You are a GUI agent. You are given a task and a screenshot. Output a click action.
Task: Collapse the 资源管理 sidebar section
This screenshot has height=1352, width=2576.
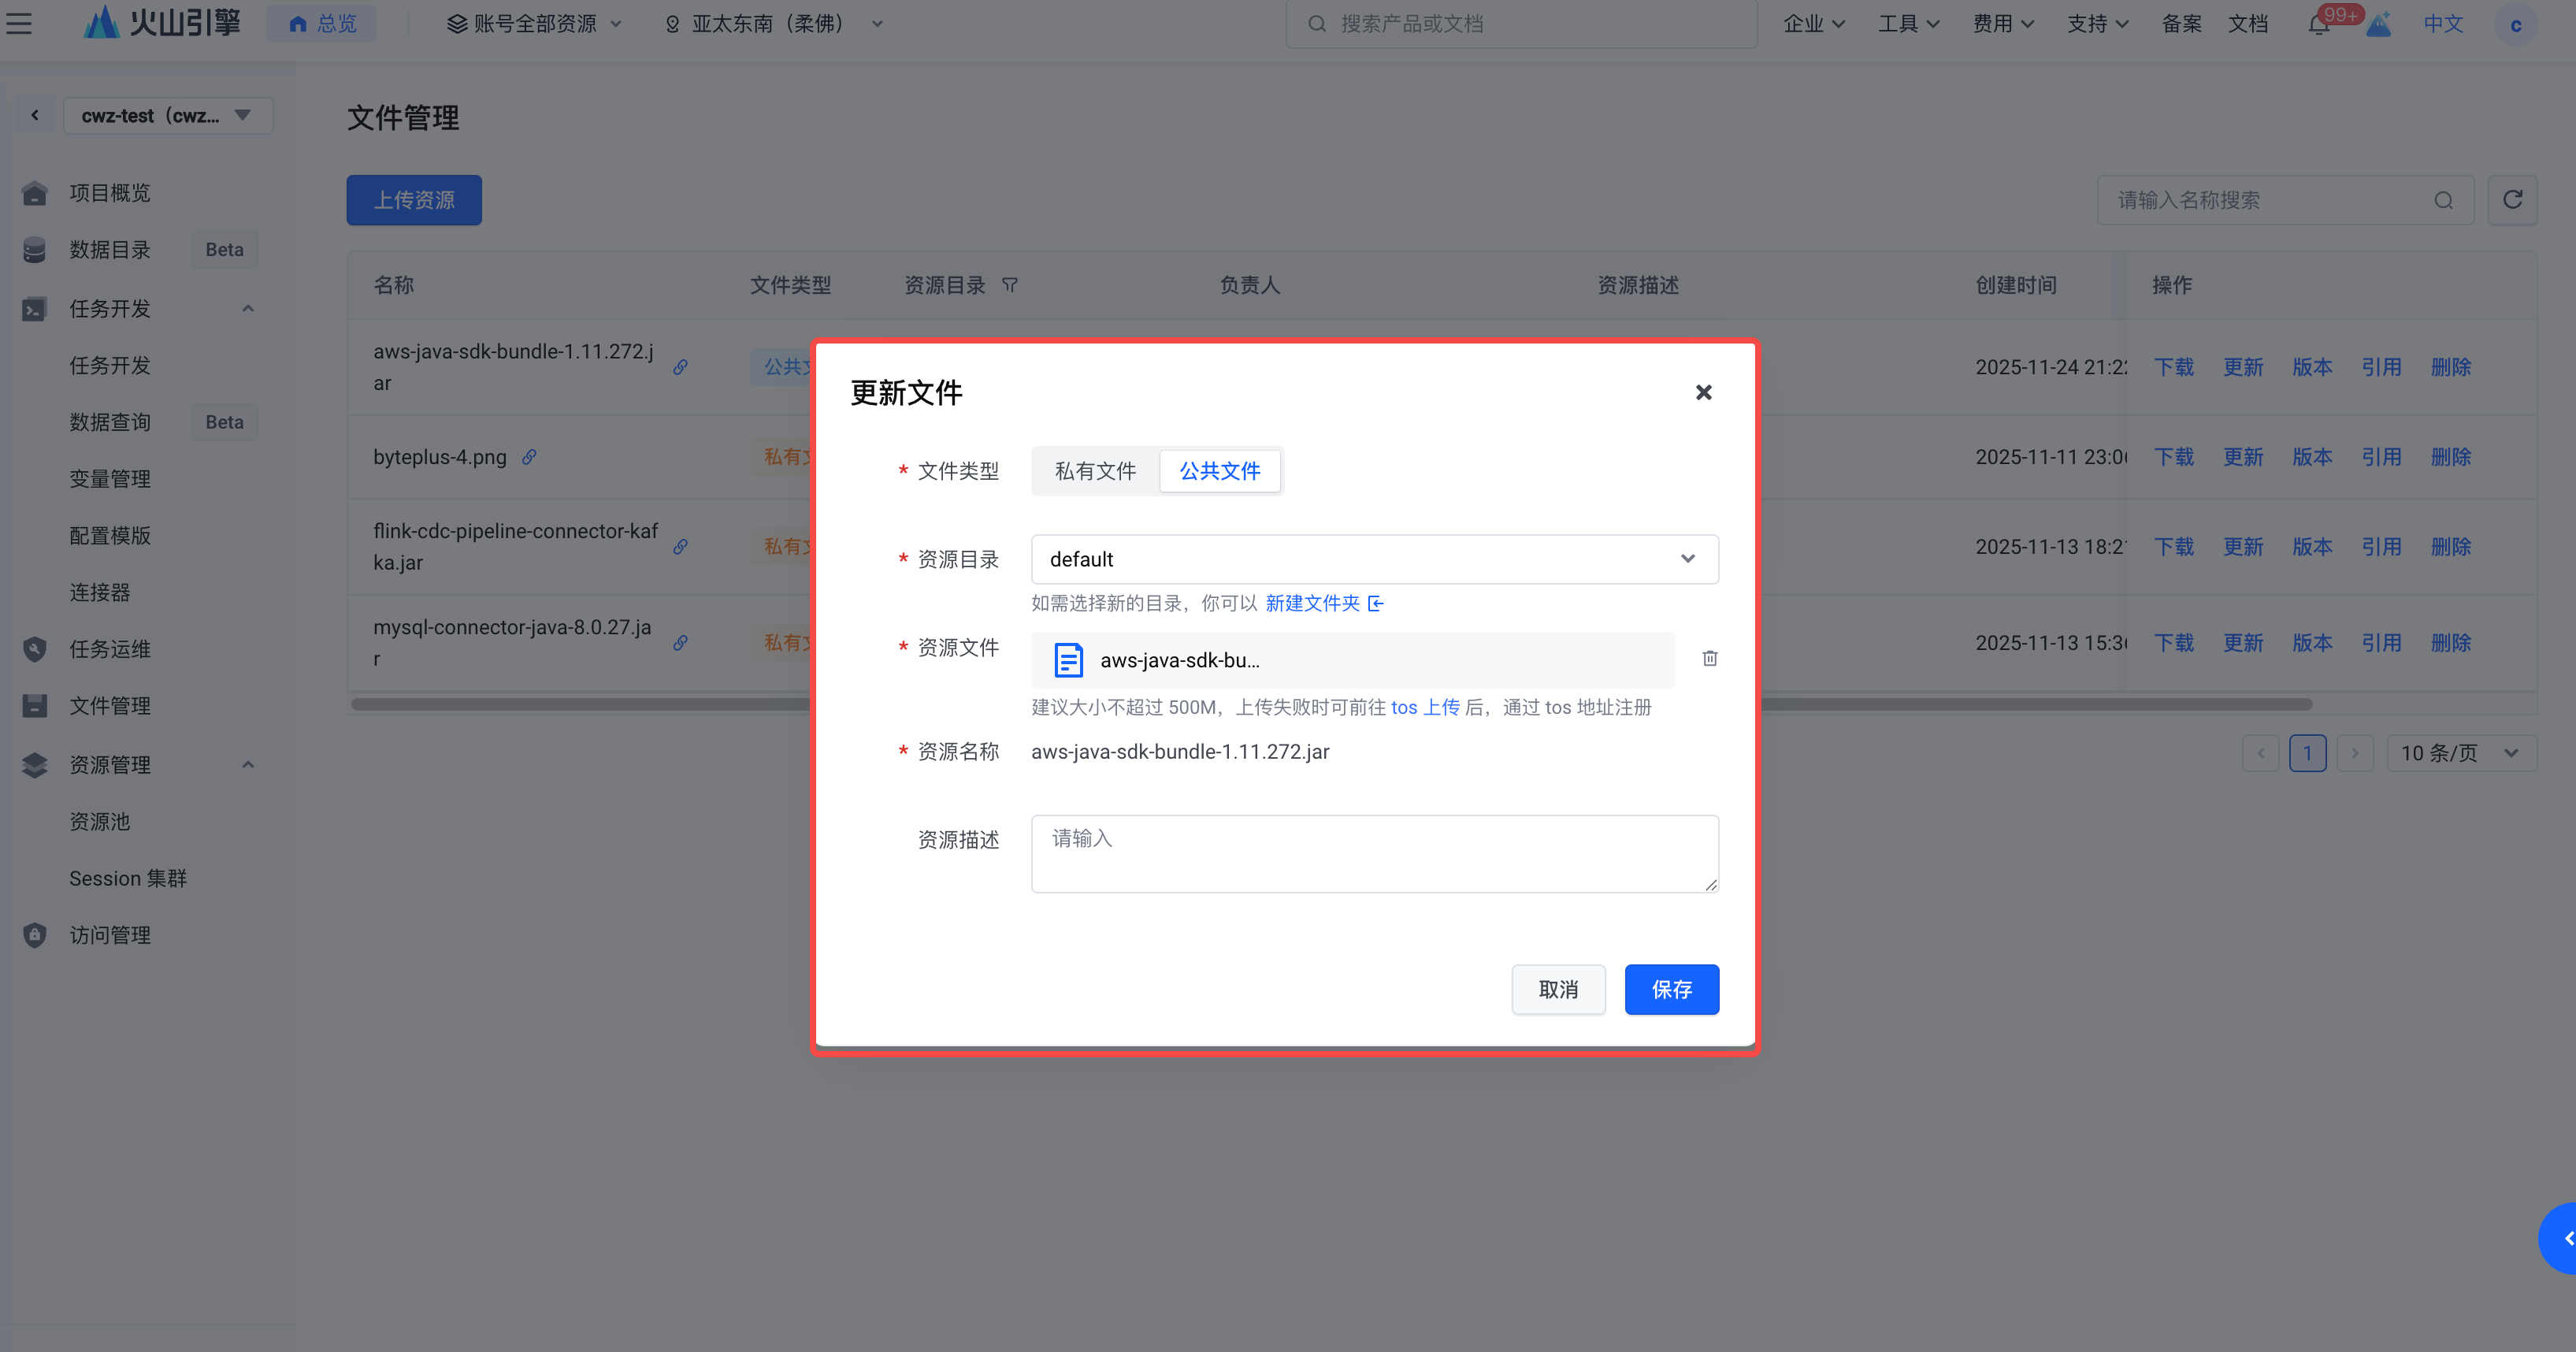247,765
